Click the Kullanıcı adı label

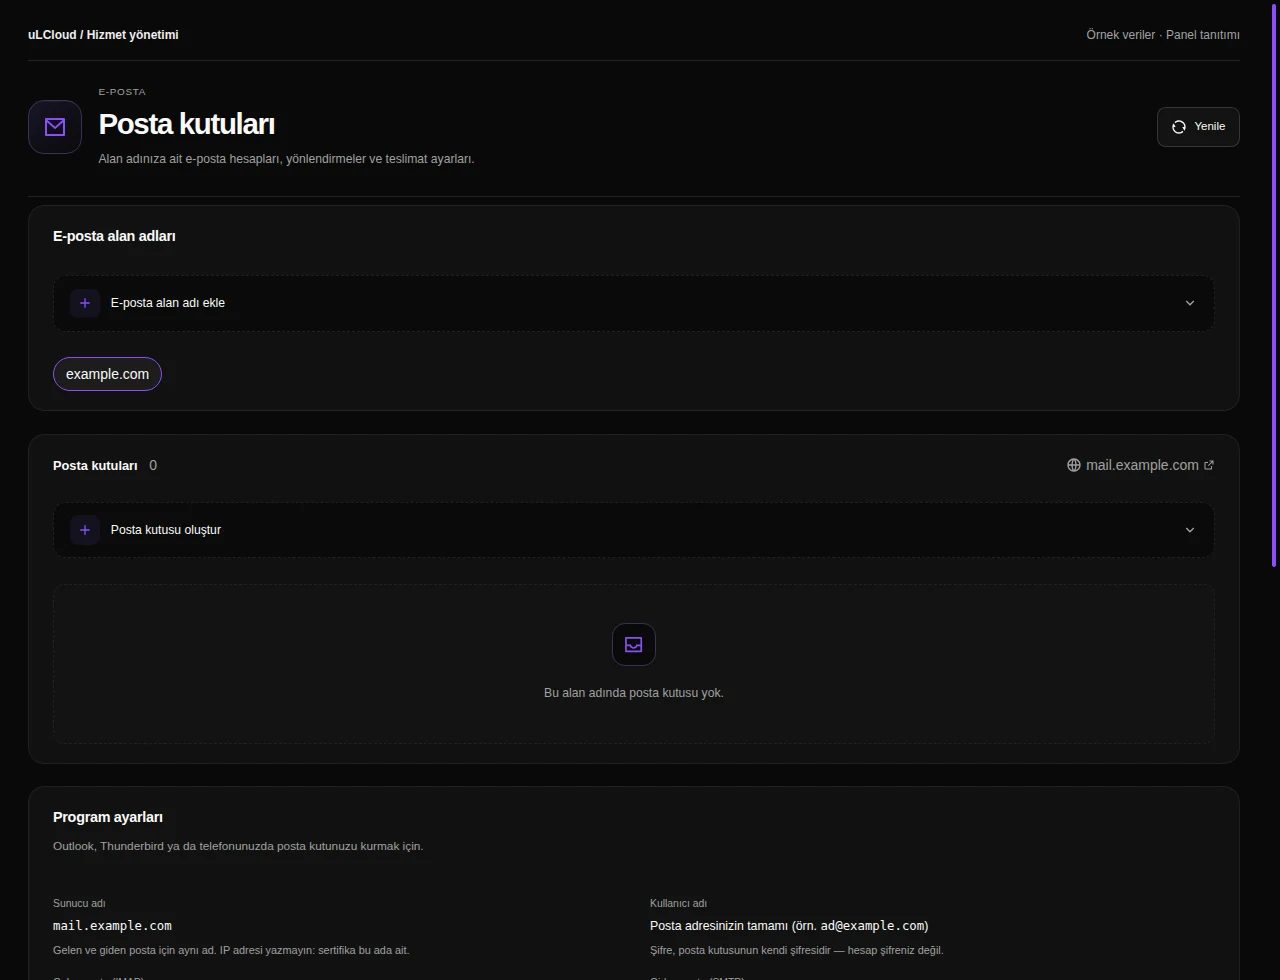tap(678, 903)
